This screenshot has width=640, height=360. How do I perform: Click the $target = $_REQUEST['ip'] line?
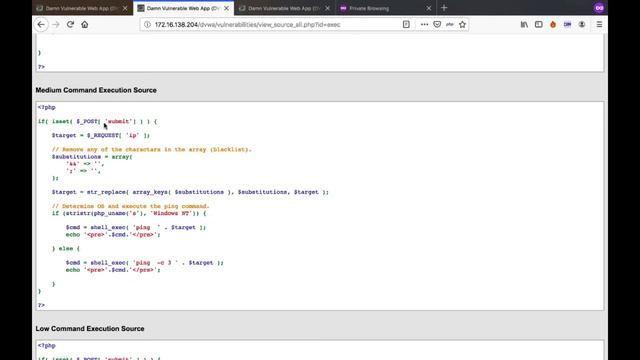coord(101,135)
